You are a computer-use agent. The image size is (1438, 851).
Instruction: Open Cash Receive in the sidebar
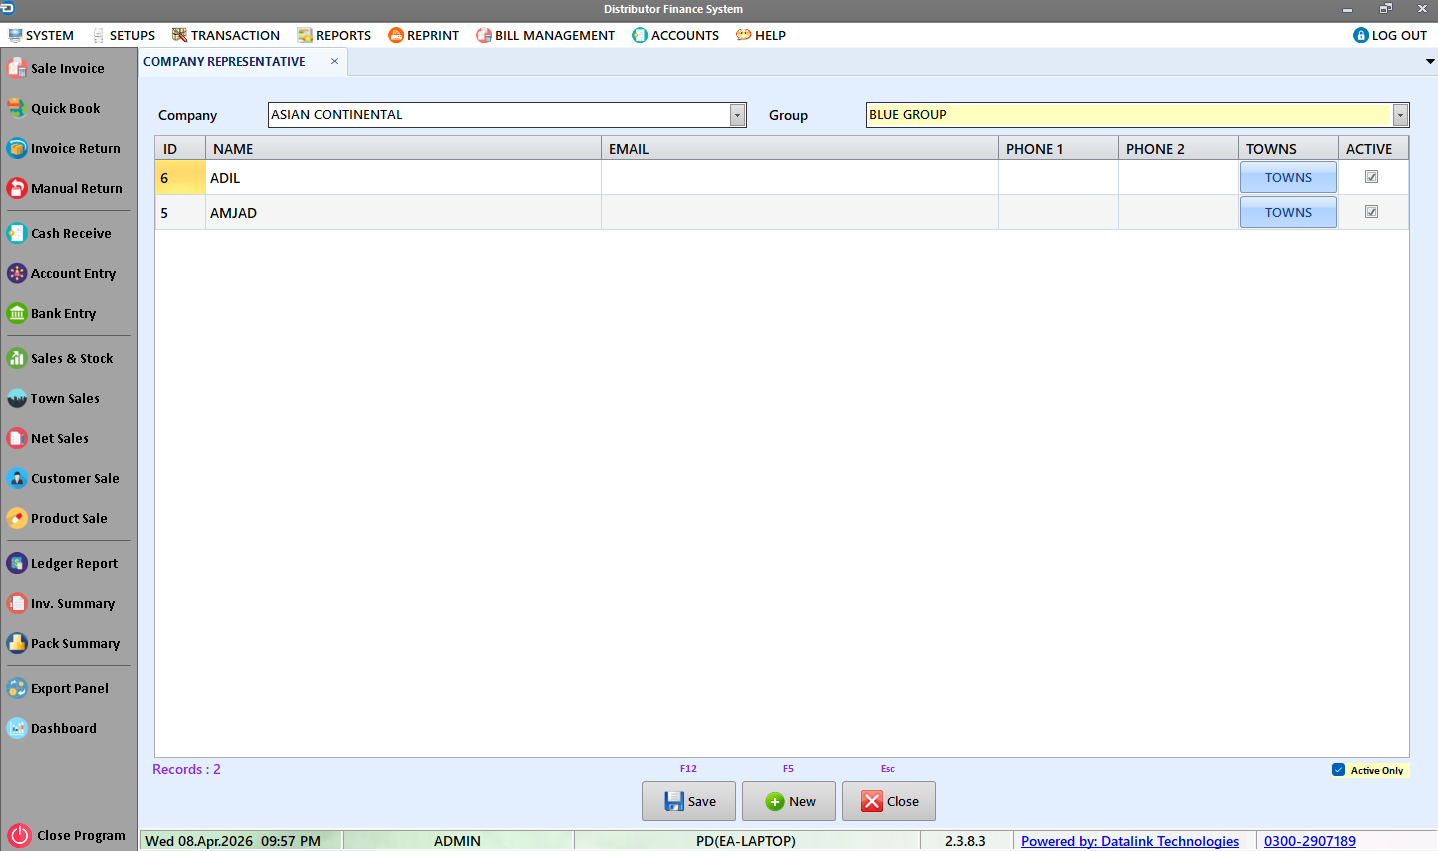point(59,233)
